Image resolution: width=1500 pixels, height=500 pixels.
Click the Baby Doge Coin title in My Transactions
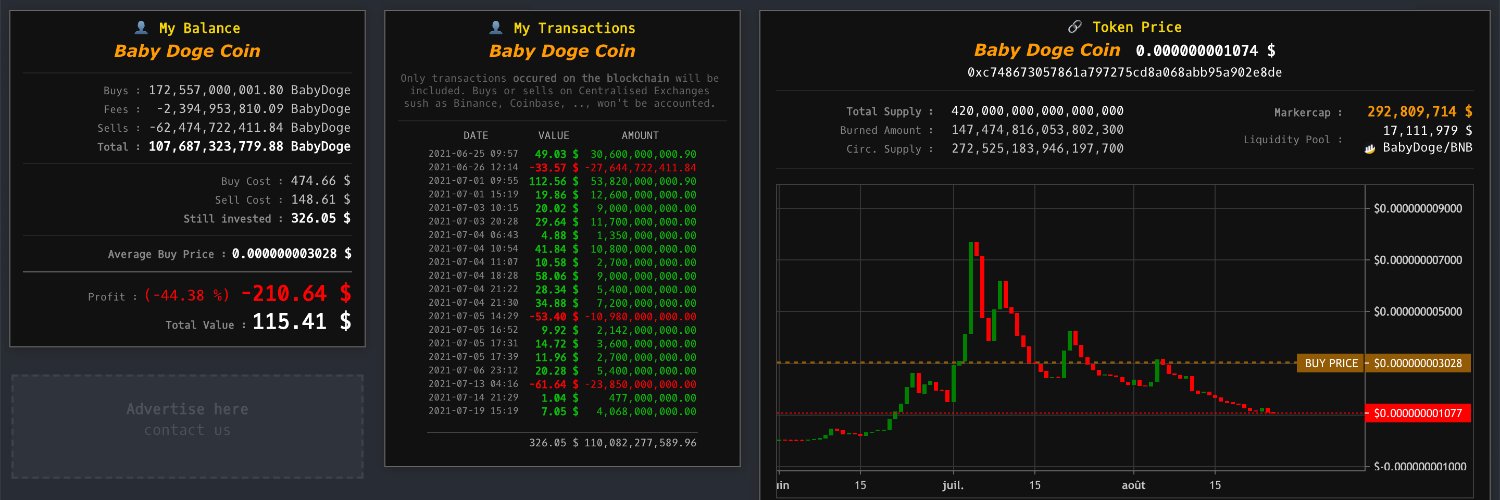point(562,51)
